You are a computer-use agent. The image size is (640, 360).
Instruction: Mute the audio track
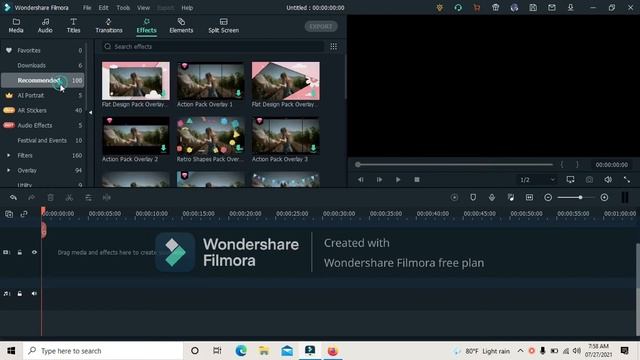pos(34,293)
